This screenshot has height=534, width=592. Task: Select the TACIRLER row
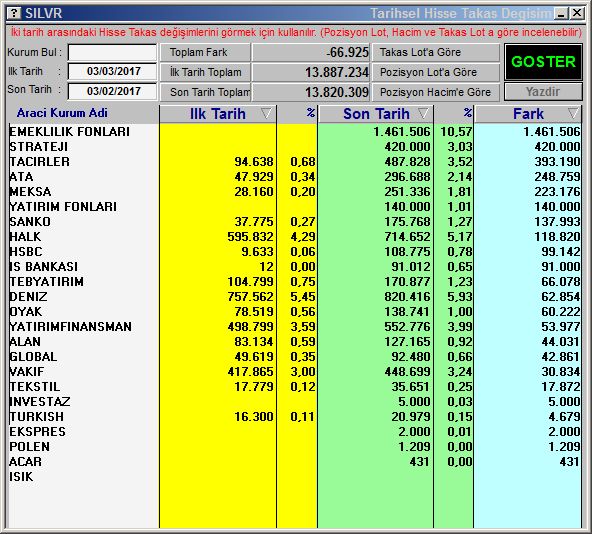coord(294,162)
